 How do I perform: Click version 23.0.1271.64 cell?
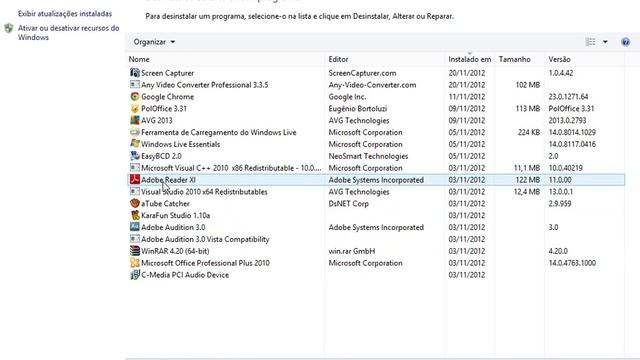[x=568, y=97]
